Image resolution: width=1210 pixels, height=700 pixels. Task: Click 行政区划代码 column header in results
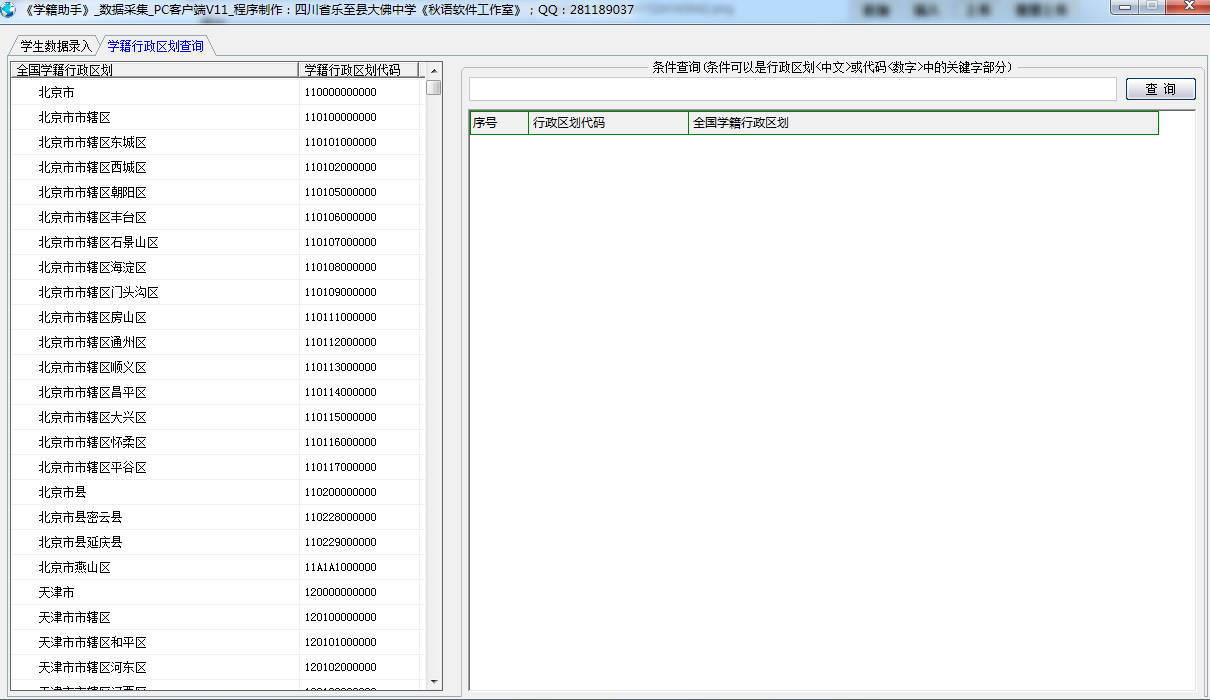tap(608, 123)
